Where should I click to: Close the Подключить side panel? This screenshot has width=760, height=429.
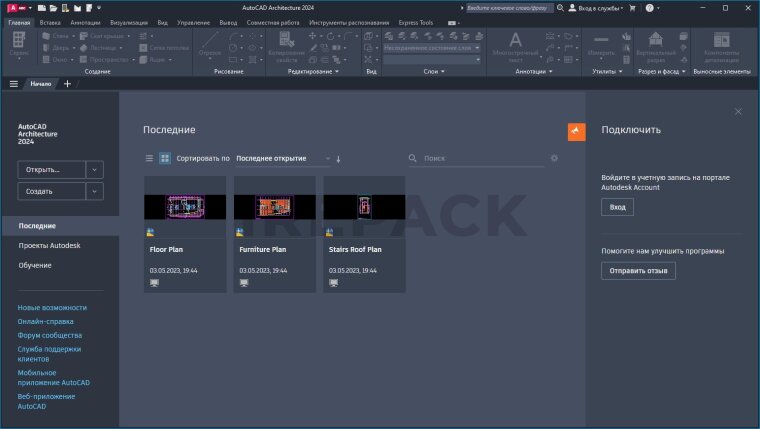[738, 112]
